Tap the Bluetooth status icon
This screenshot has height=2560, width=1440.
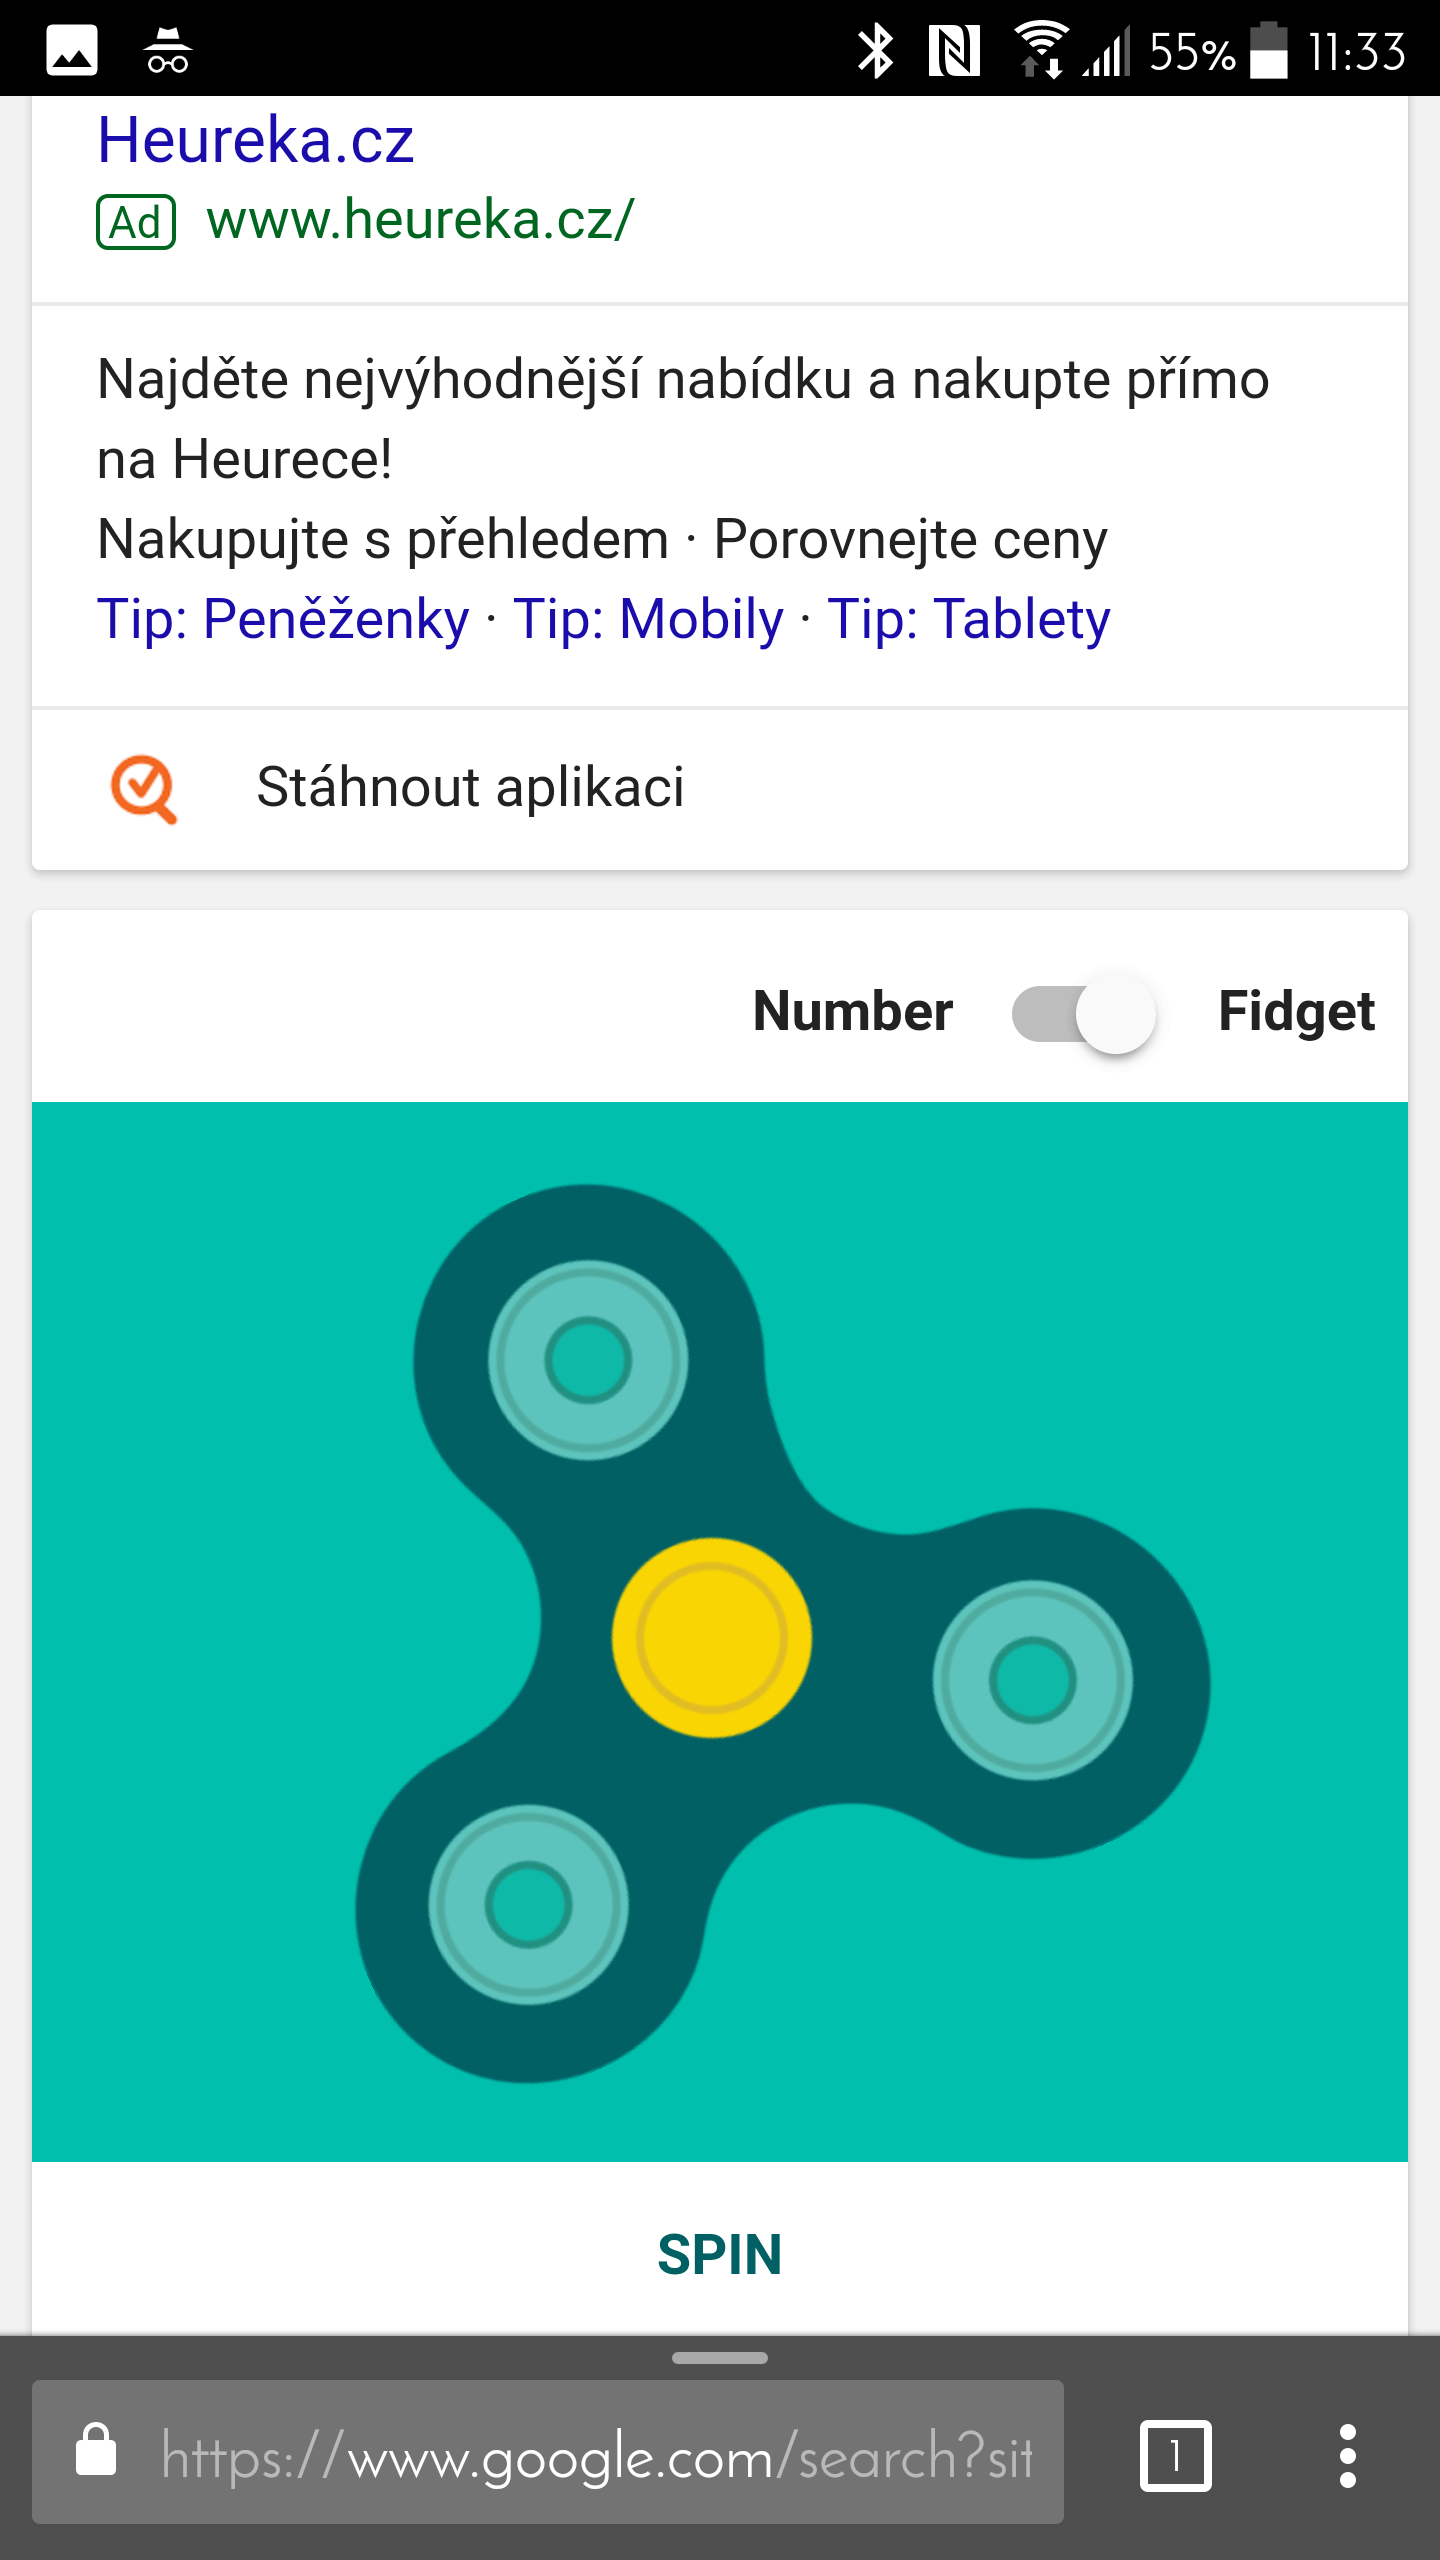(876, 50)
